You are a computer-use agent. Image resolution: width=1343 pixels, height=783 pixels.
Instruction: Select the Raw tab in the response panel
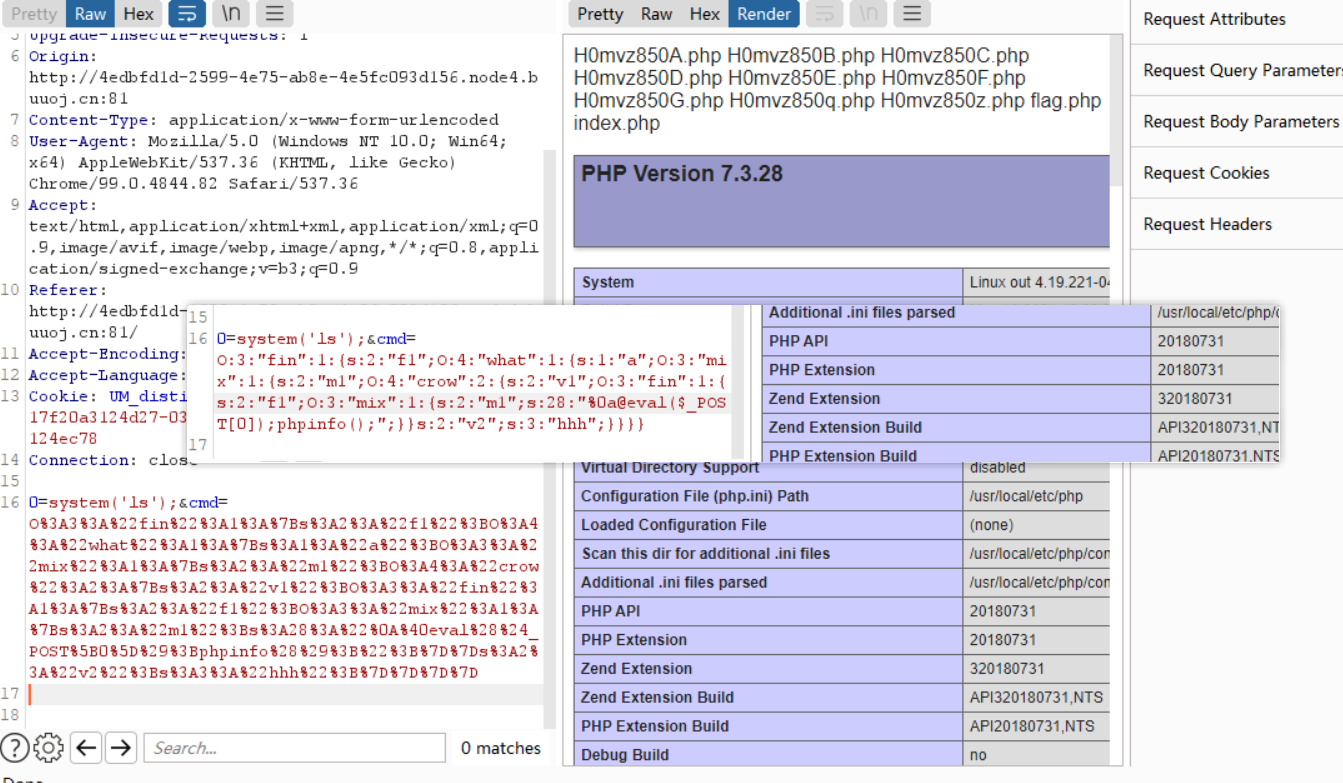[656, 14]
